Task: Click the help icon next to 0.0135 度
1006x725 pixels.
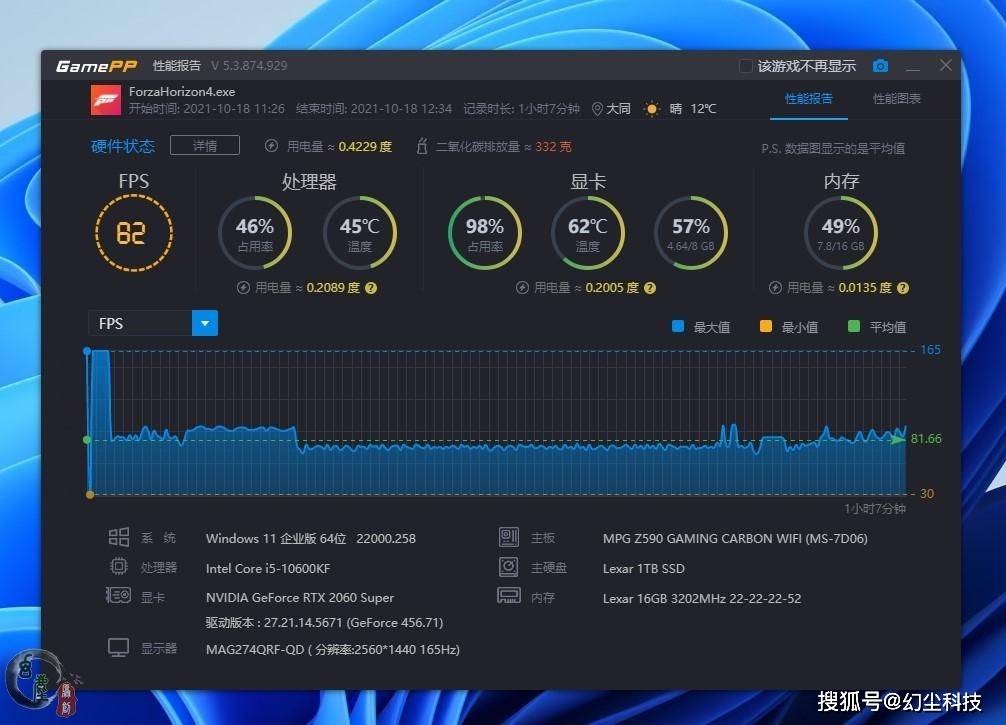Action: click(x=903, y=288)
